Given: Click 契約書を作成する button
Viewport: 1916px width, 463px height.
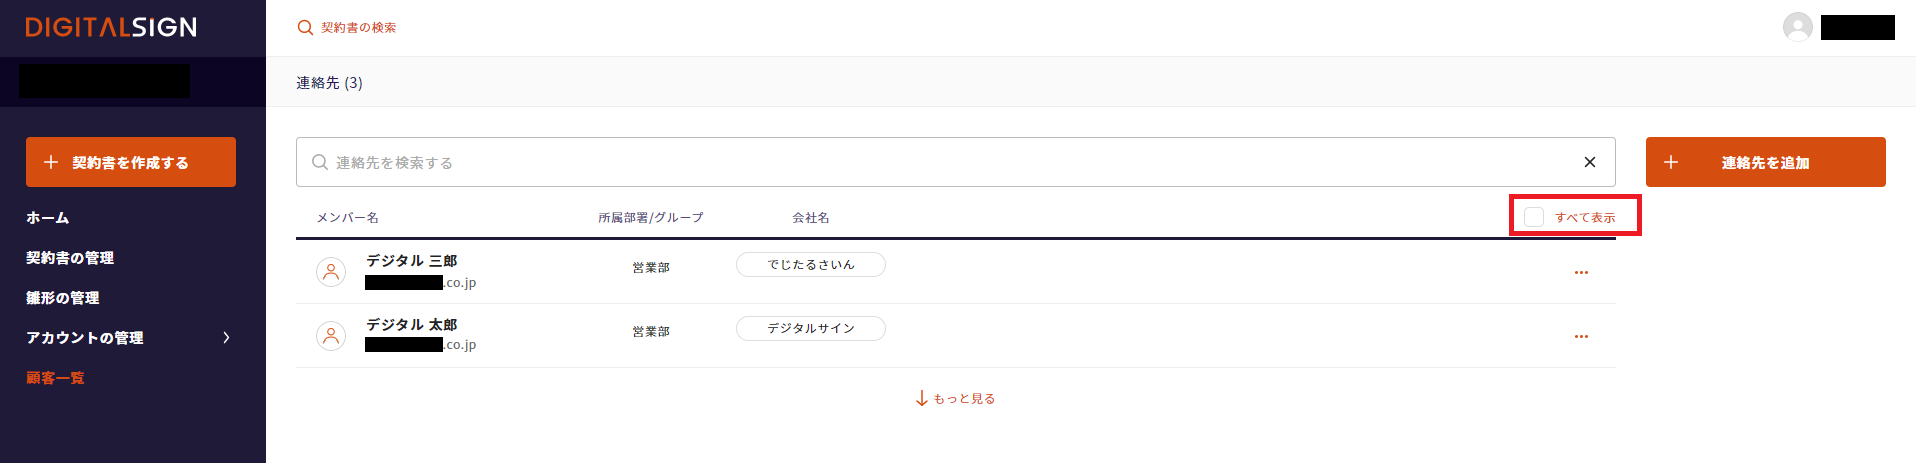Looking at the screenshot, I should tap(131, 162).
